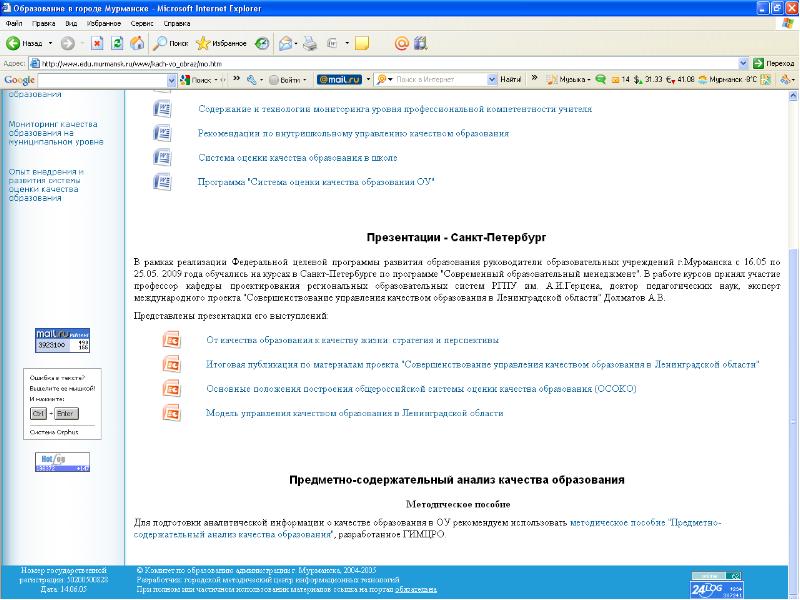Click the Print toolbar icon
800x600 pixels.
pos(310,43)
